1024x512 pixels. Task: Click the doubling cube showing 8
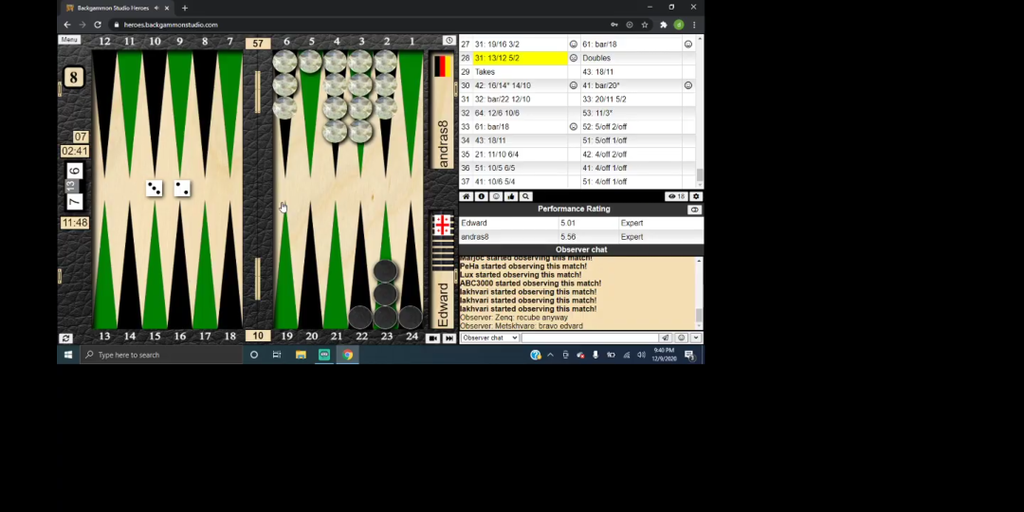(x=74, y=77)
